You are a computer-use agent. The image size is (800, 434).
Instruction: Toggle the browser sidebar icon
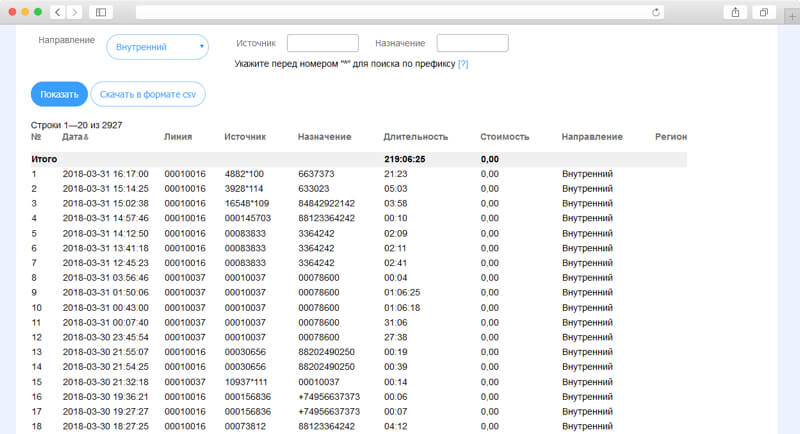point(101,12)
